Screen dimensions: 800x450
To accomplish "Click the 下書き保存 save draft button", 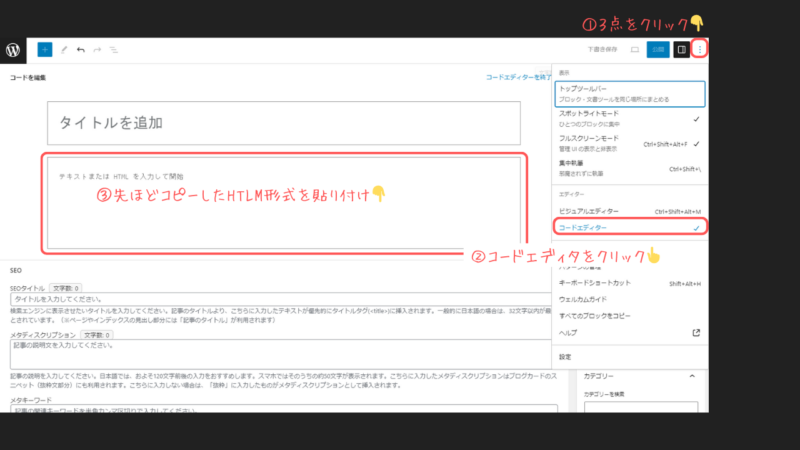I will click(603, 49).
